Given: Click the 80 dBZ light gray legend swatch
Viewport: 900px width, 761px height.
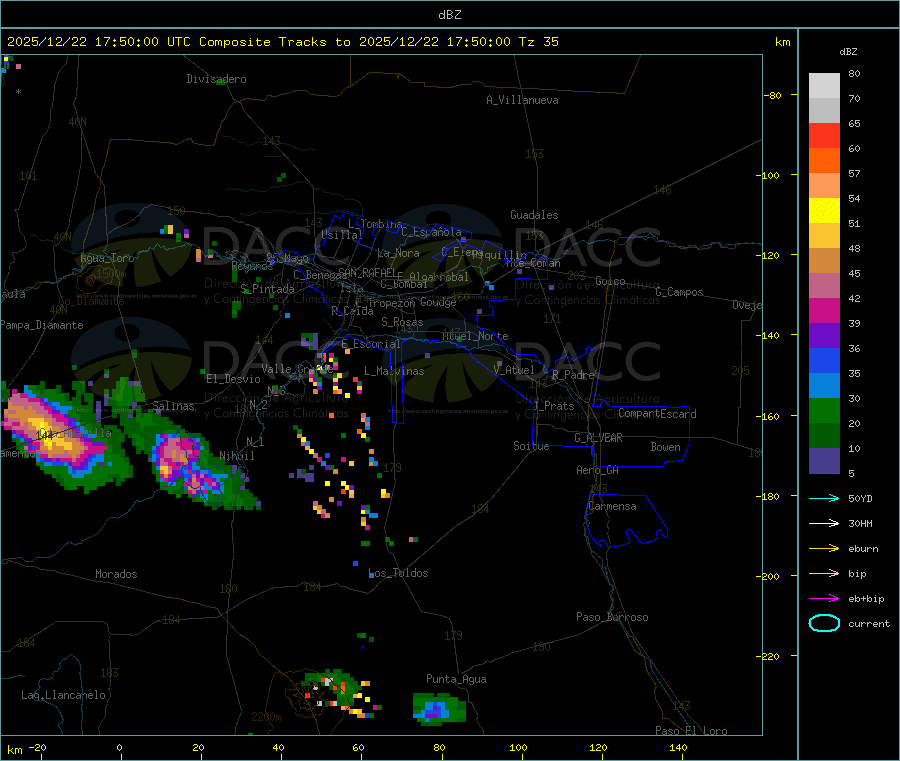Looking at the screenshot, I should pos(824,86).
